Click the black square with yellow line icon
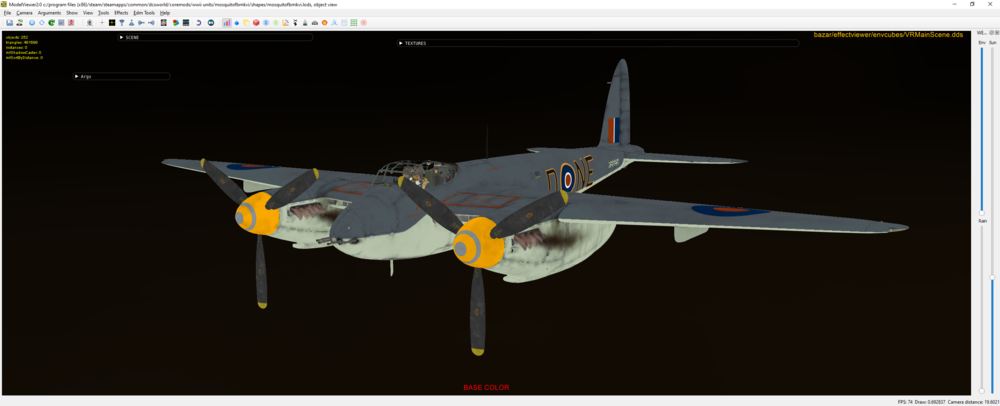This screenshot has width=1000, height=406. (112, 22)
